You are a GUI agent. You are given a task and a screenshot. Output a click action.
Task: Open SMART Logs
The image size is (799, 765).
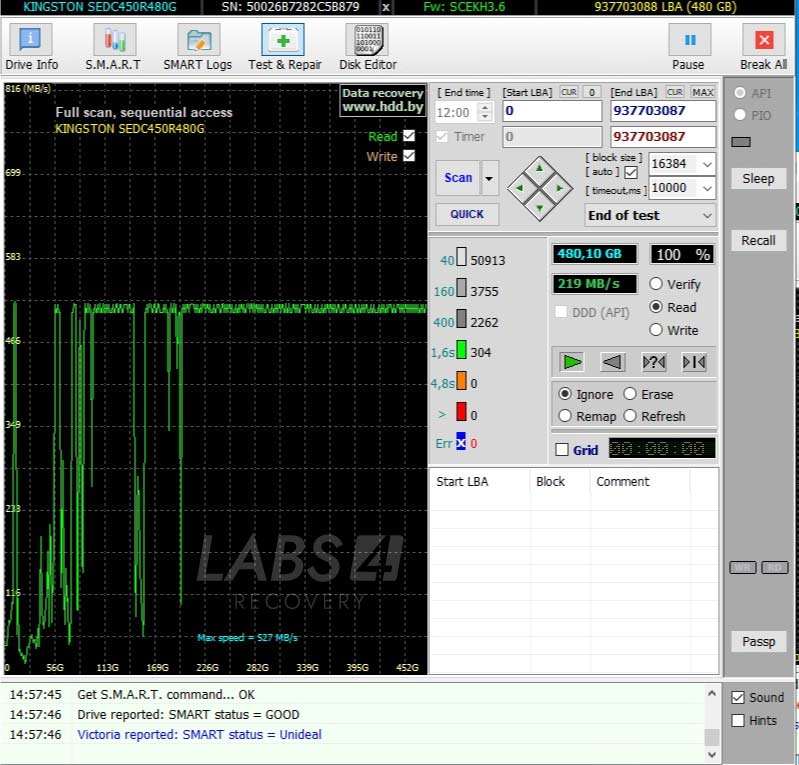[x=198, y=47]
